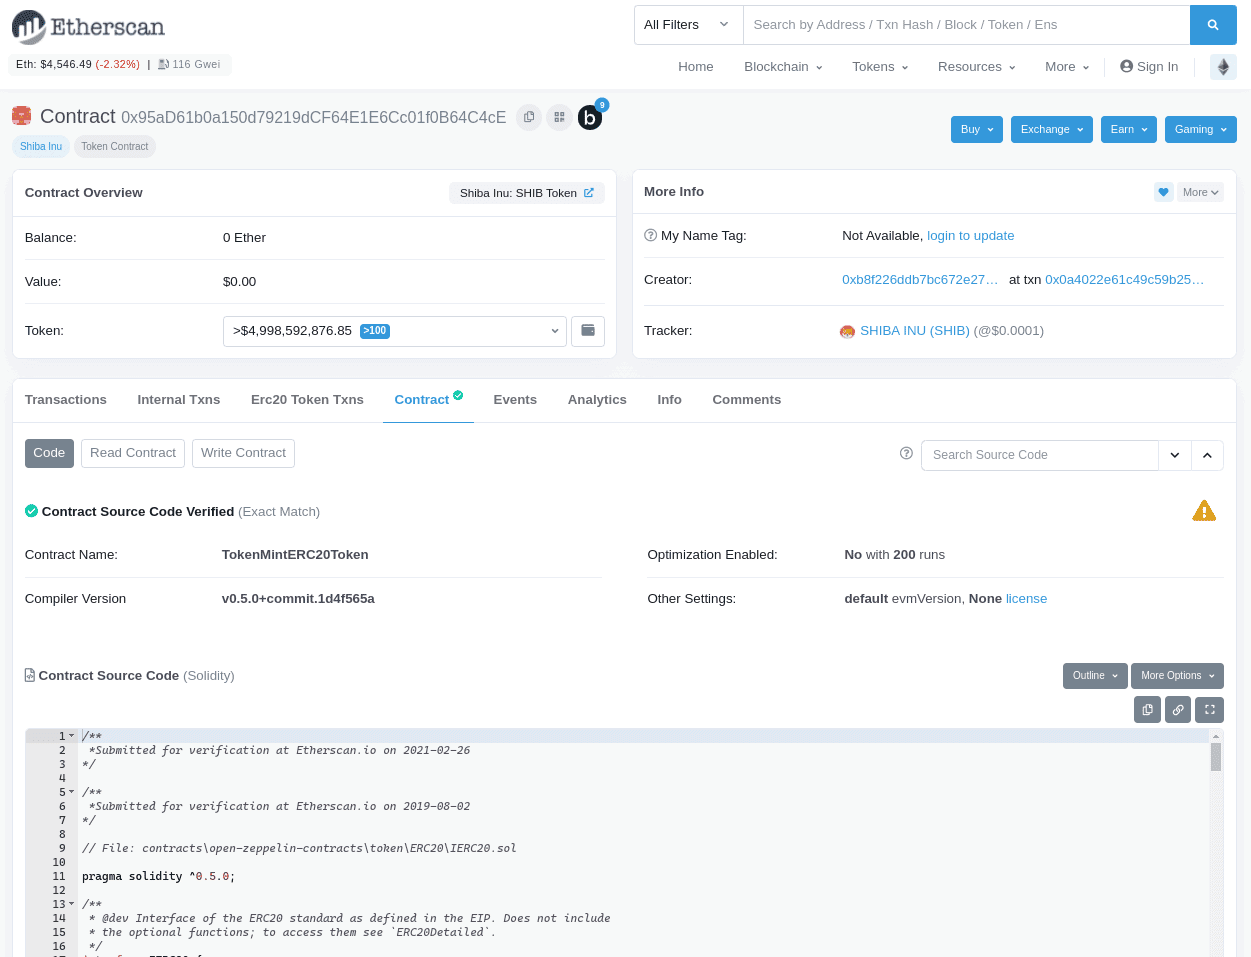
Task: Collapse code fold at line 5
Action: pyautogui.click(x=71, y=792)
